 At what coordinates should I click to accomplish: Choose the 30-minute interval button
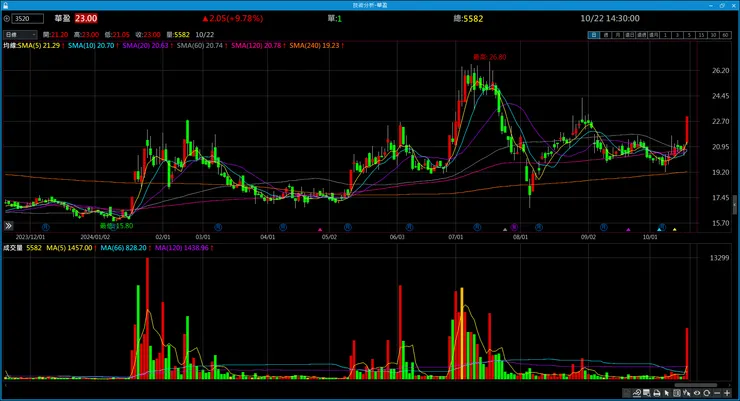[x=713, y=35]
